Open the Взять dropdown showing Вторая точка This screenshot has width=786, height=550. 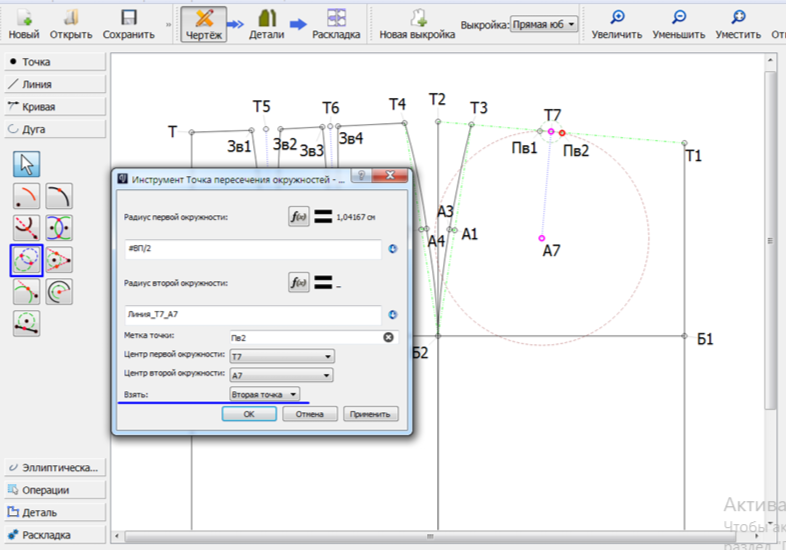264,394
